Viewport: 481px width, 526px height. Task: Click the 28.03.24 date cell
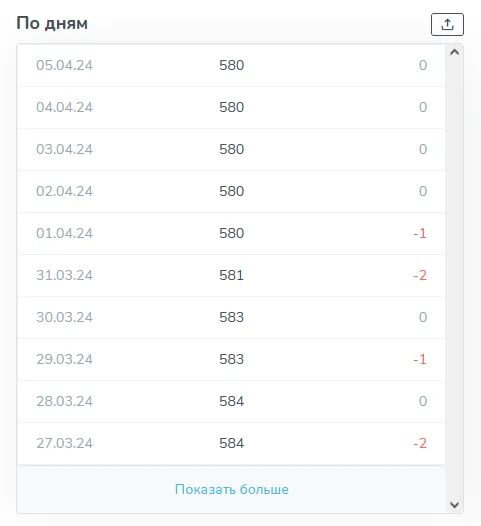64,401
